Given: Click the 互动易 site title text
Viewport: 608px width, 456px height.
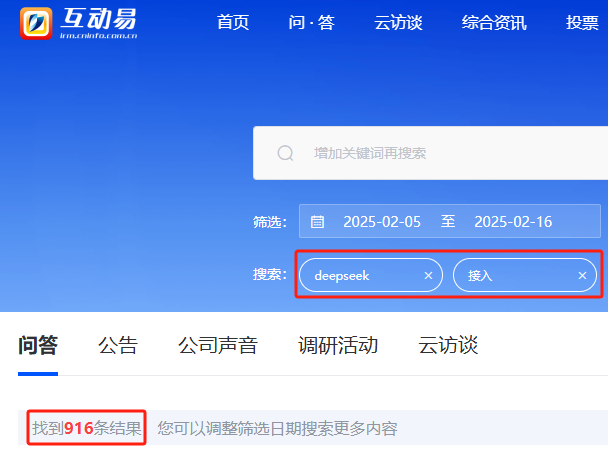Looking at the screenshot, I should [98, 19].
